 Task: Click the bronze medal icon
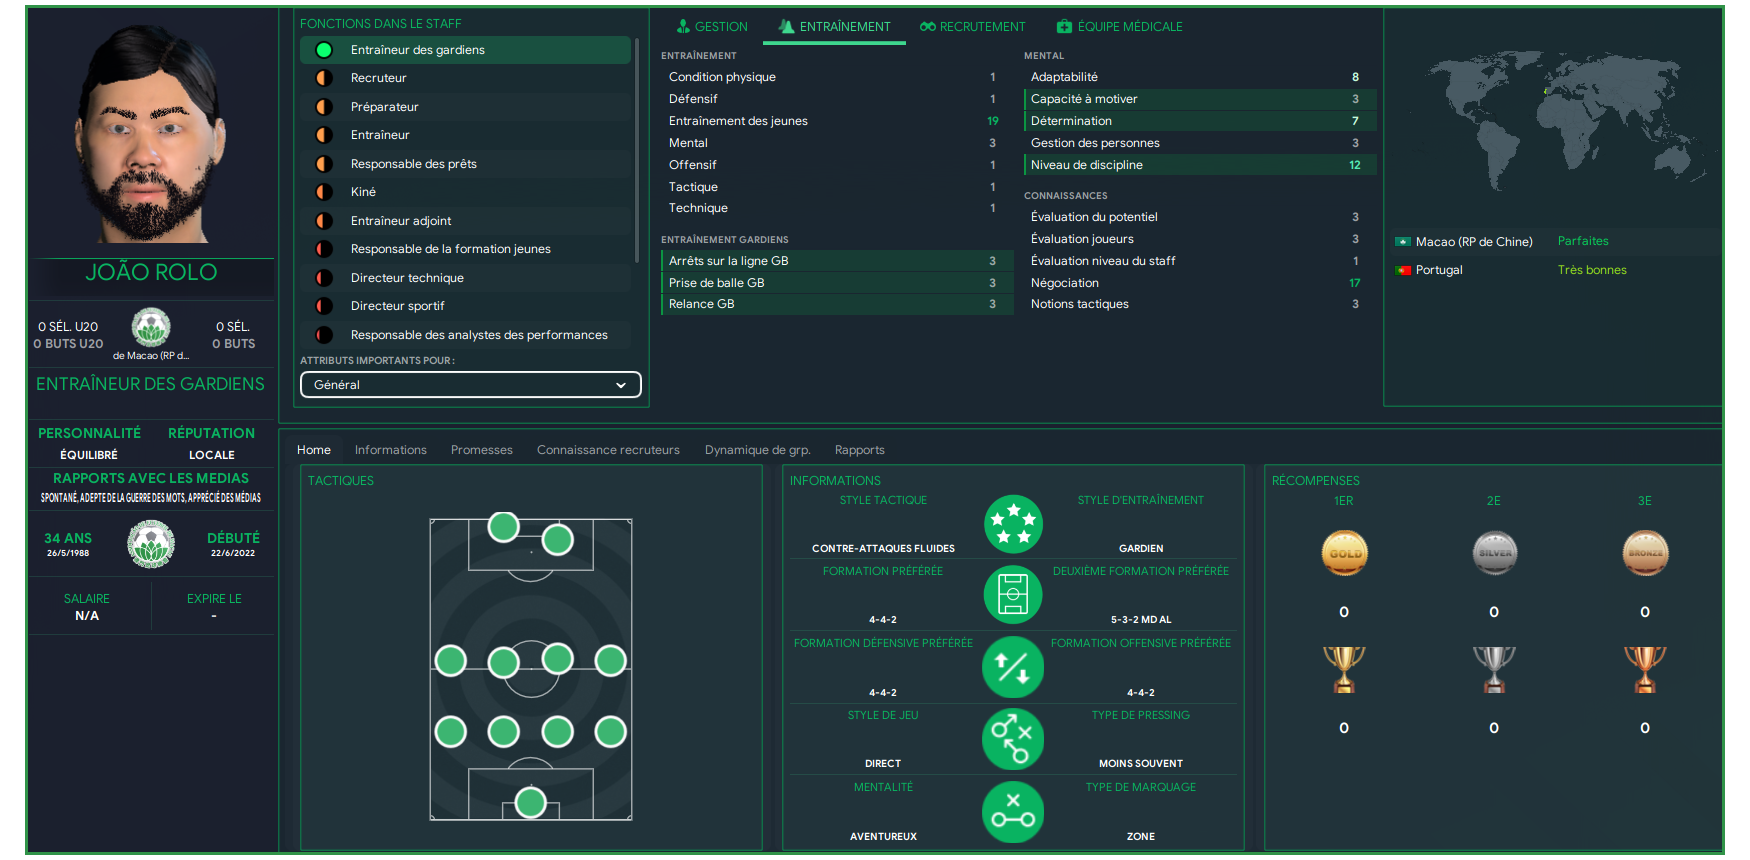[x=1645, y=553]
